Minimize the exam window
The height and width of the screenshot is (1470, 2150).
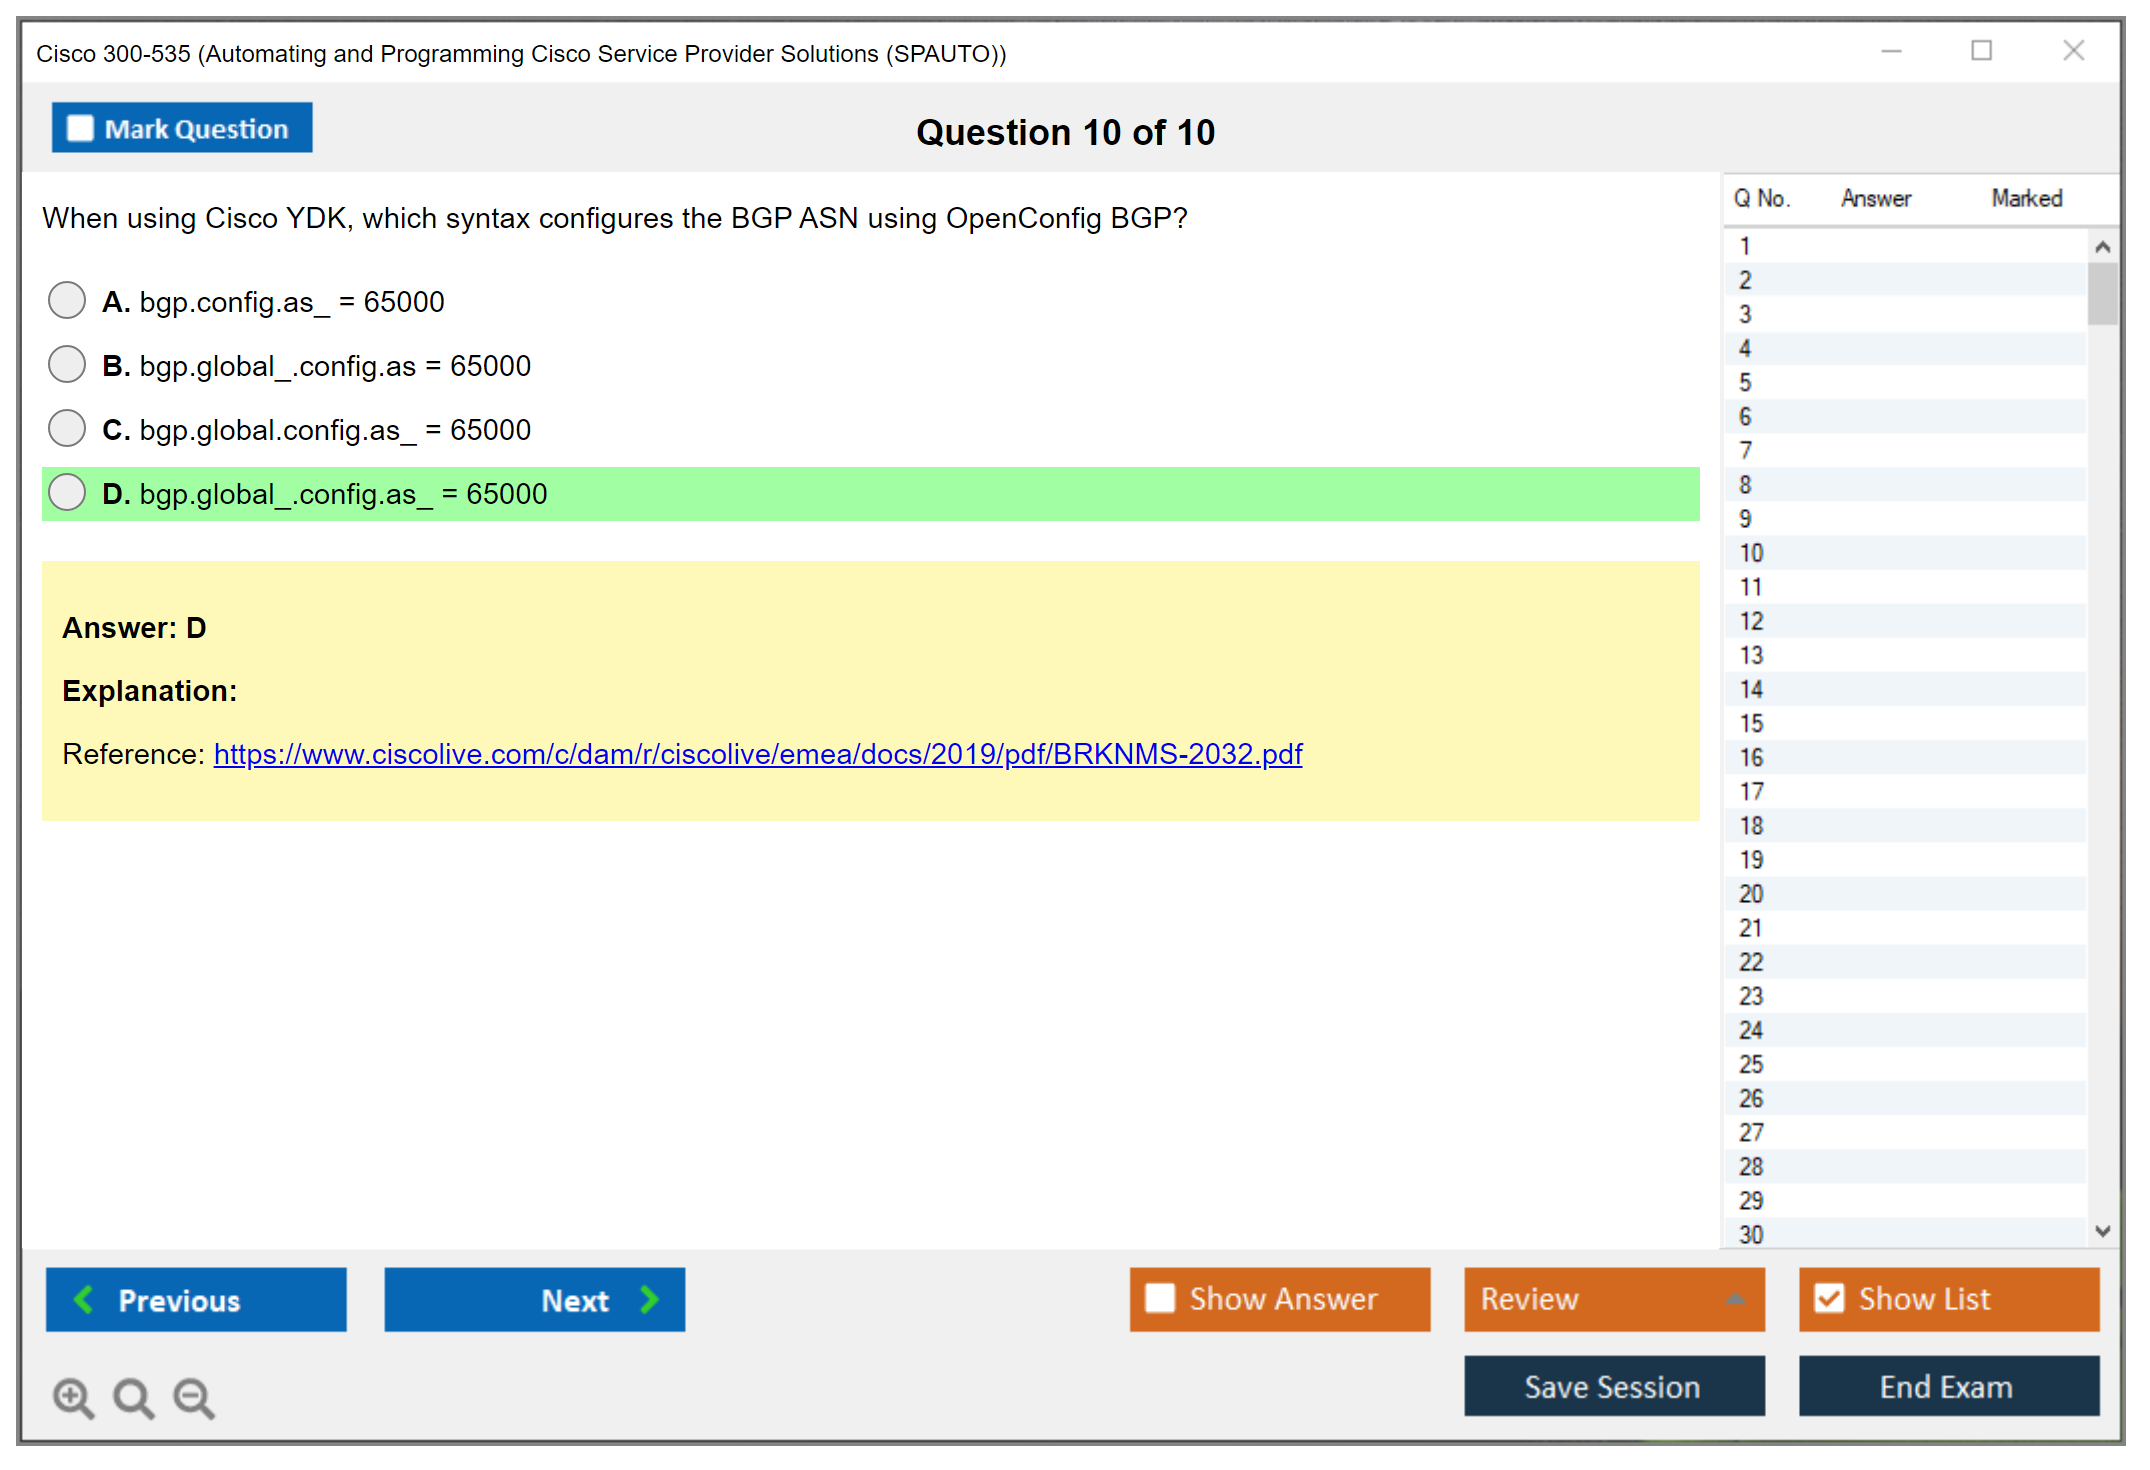click(1891, 51)
